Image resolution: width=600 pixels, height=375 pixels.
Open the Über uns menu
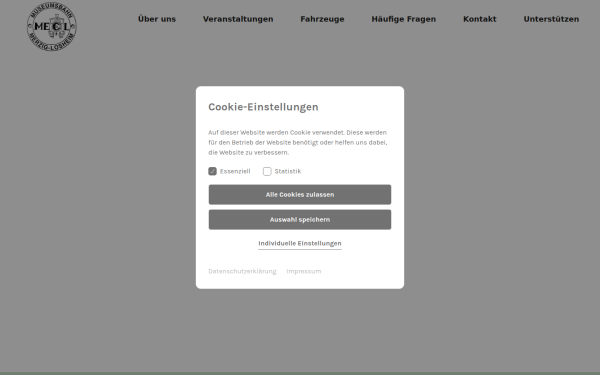click(157, 19)
